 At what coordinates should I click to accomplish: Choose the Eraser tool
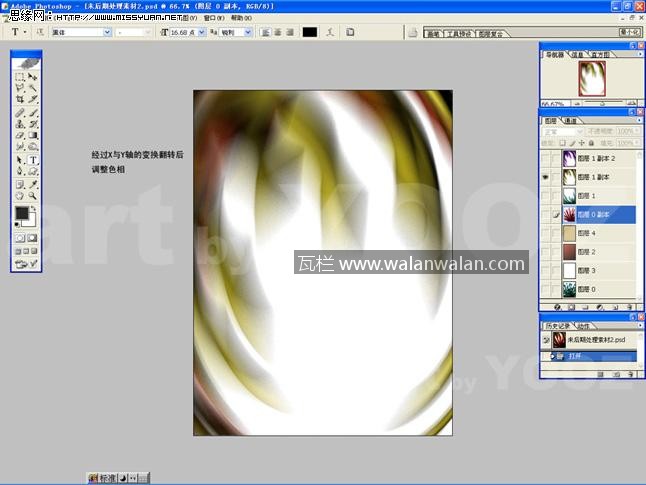click(x=20, y=136)
